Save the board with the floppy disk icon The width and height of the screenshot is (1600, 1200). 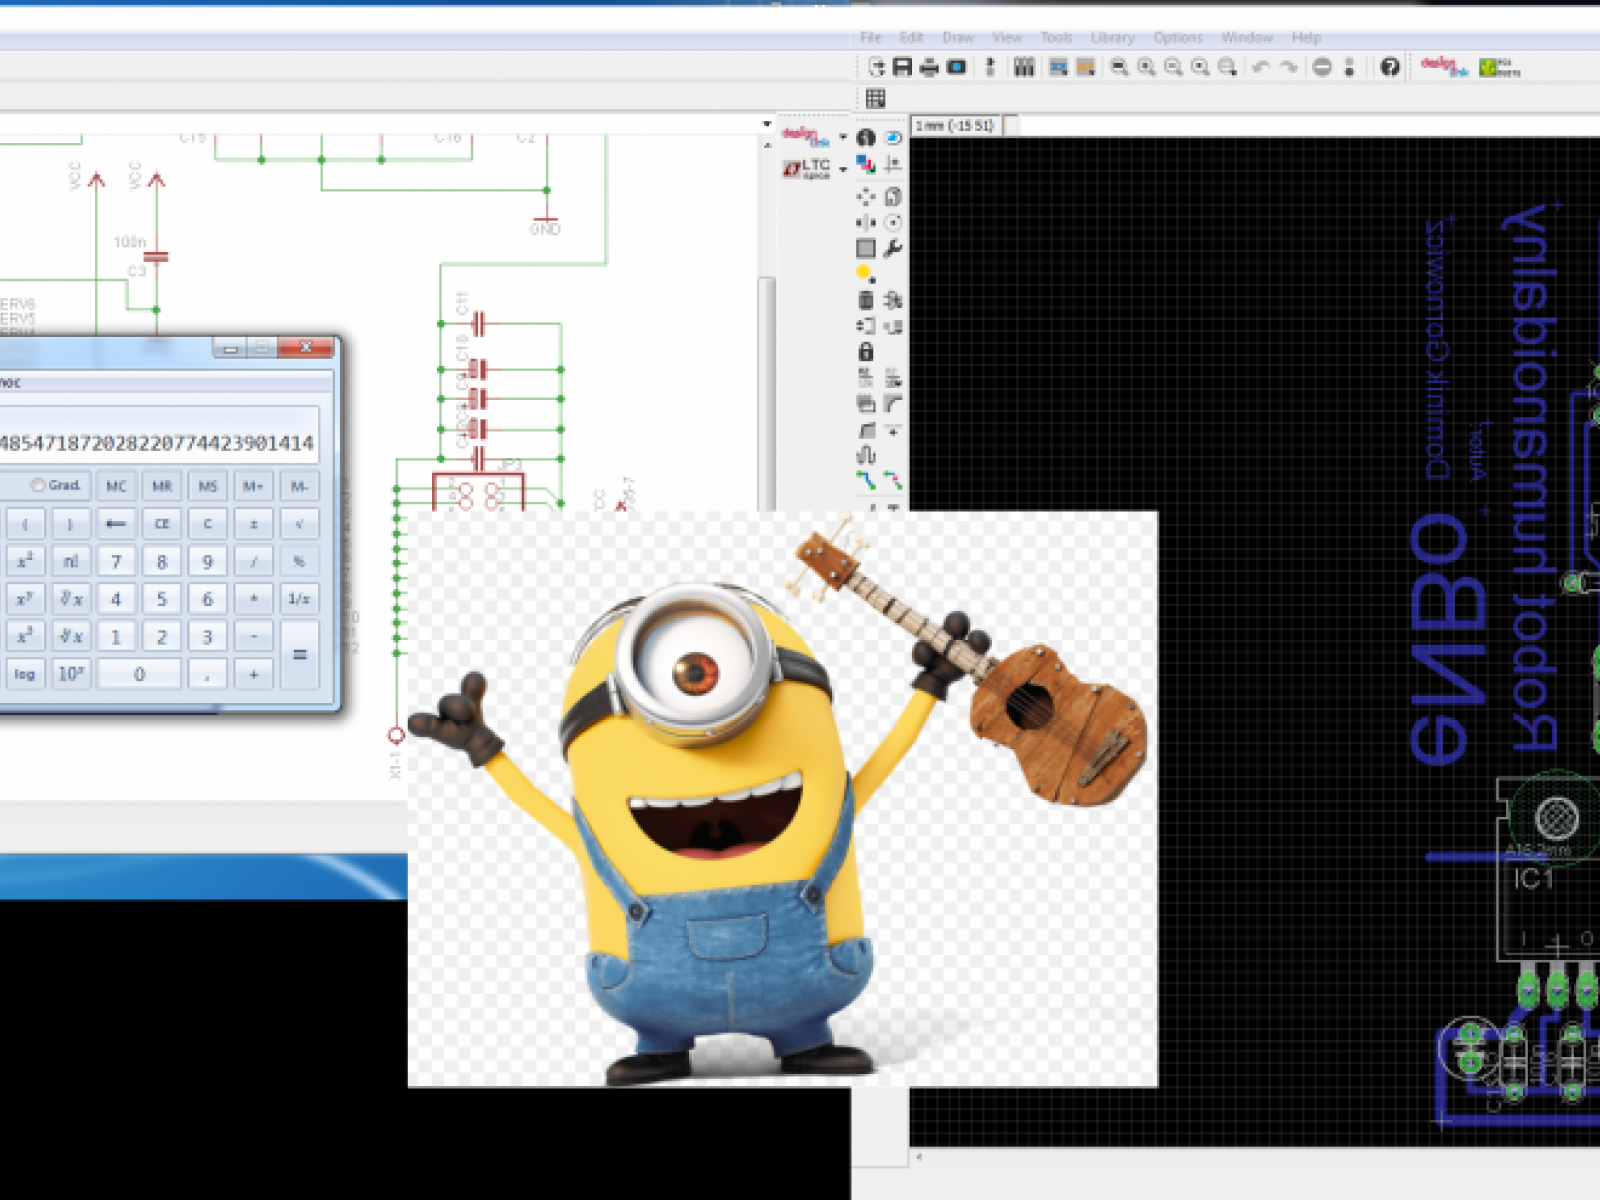[x=903, y=67]
